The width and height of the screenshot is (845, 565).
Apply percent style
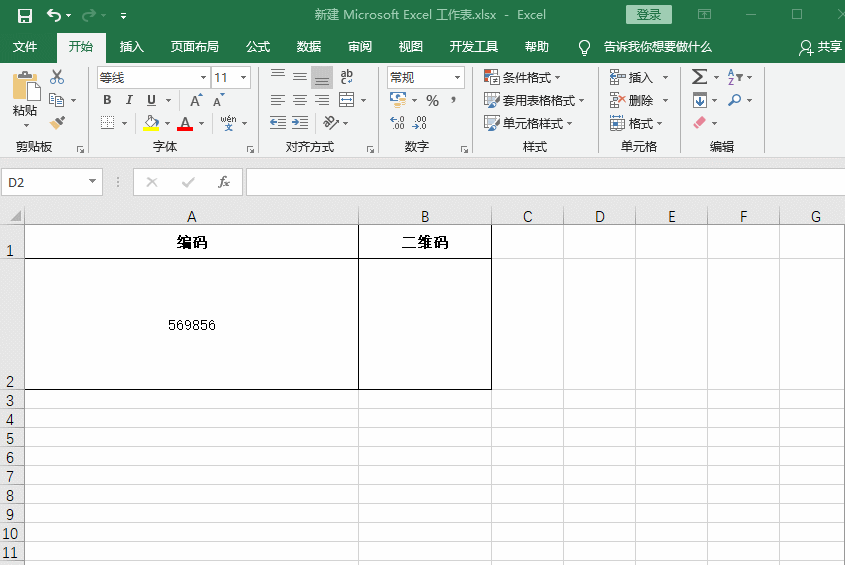coord(432,100)
